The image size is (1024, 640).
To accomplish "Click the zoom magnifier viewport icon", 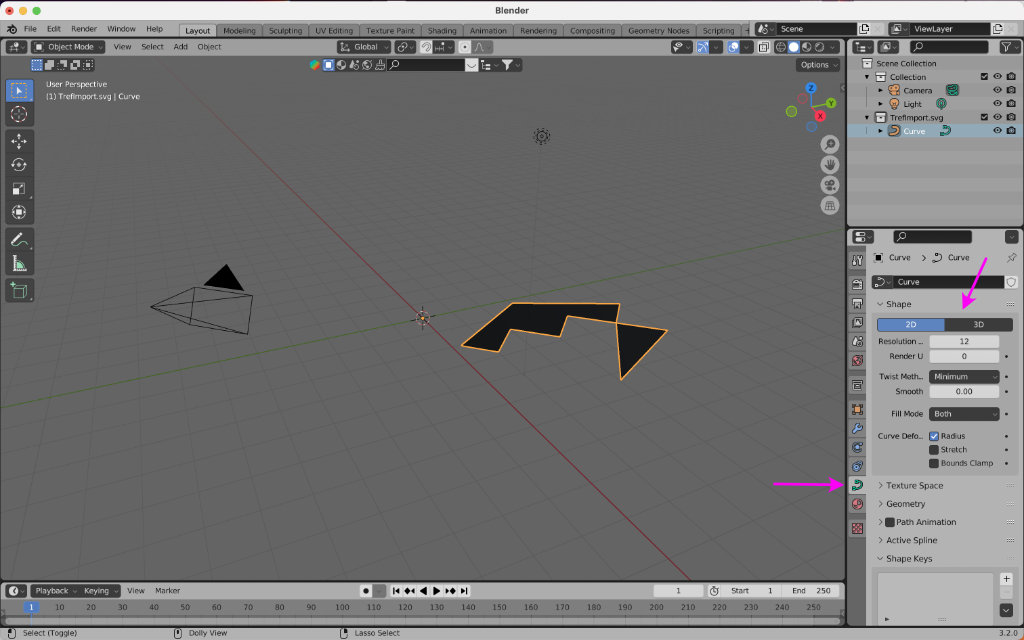I will click(x=830, y=144).
